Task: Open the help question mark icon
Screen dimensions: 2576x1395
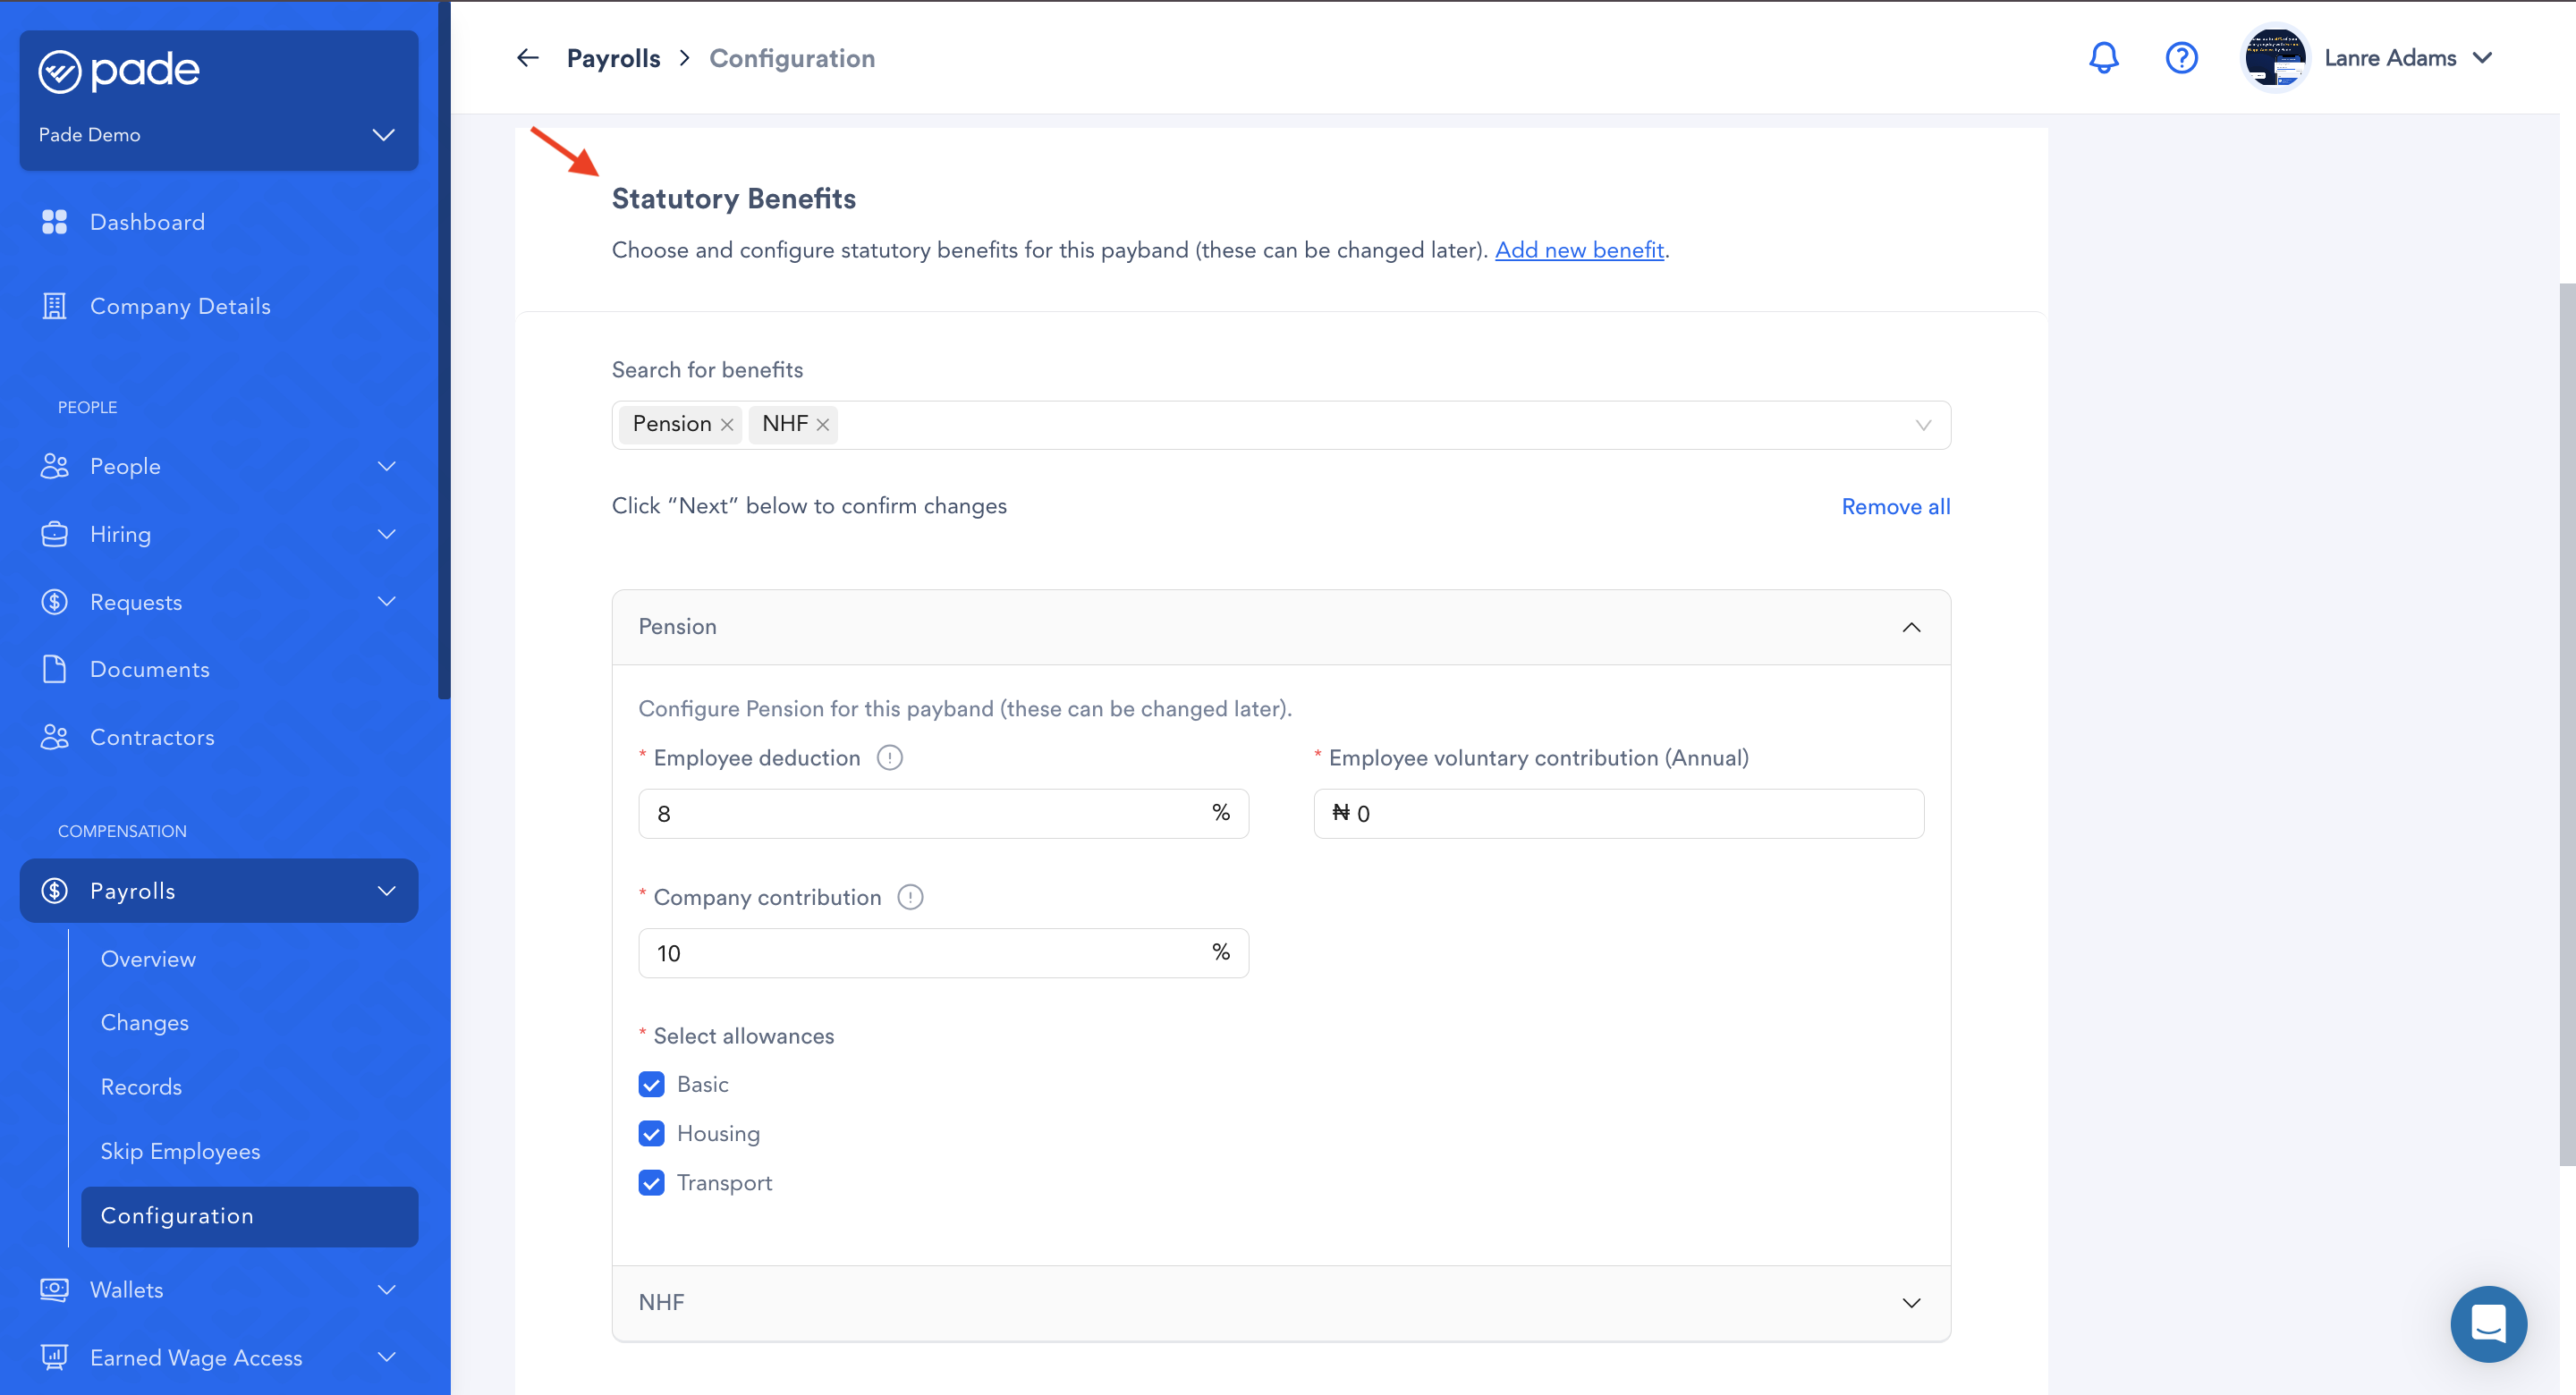Action: point(2181,58)
